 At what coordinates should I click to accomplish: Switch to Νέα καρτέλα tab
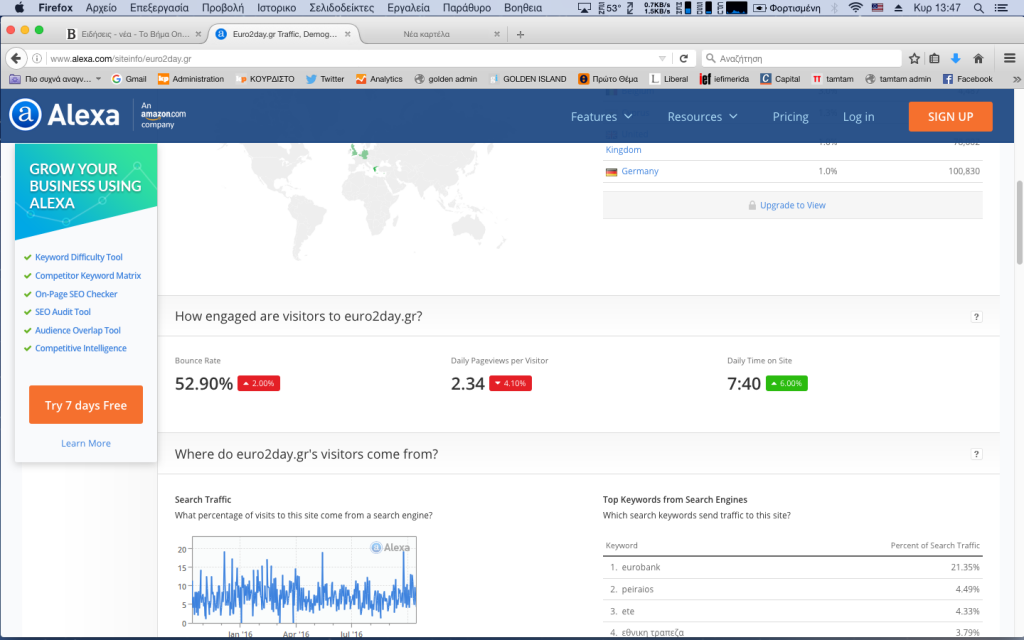[x=426, y=34]
